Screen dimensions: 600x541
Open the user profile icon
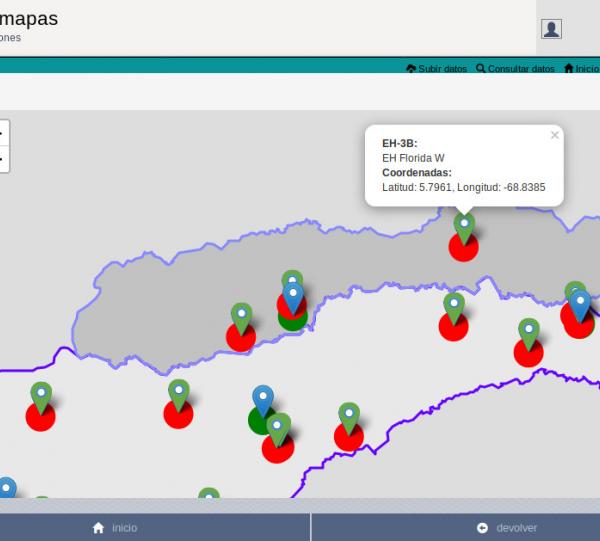(551, 29)
